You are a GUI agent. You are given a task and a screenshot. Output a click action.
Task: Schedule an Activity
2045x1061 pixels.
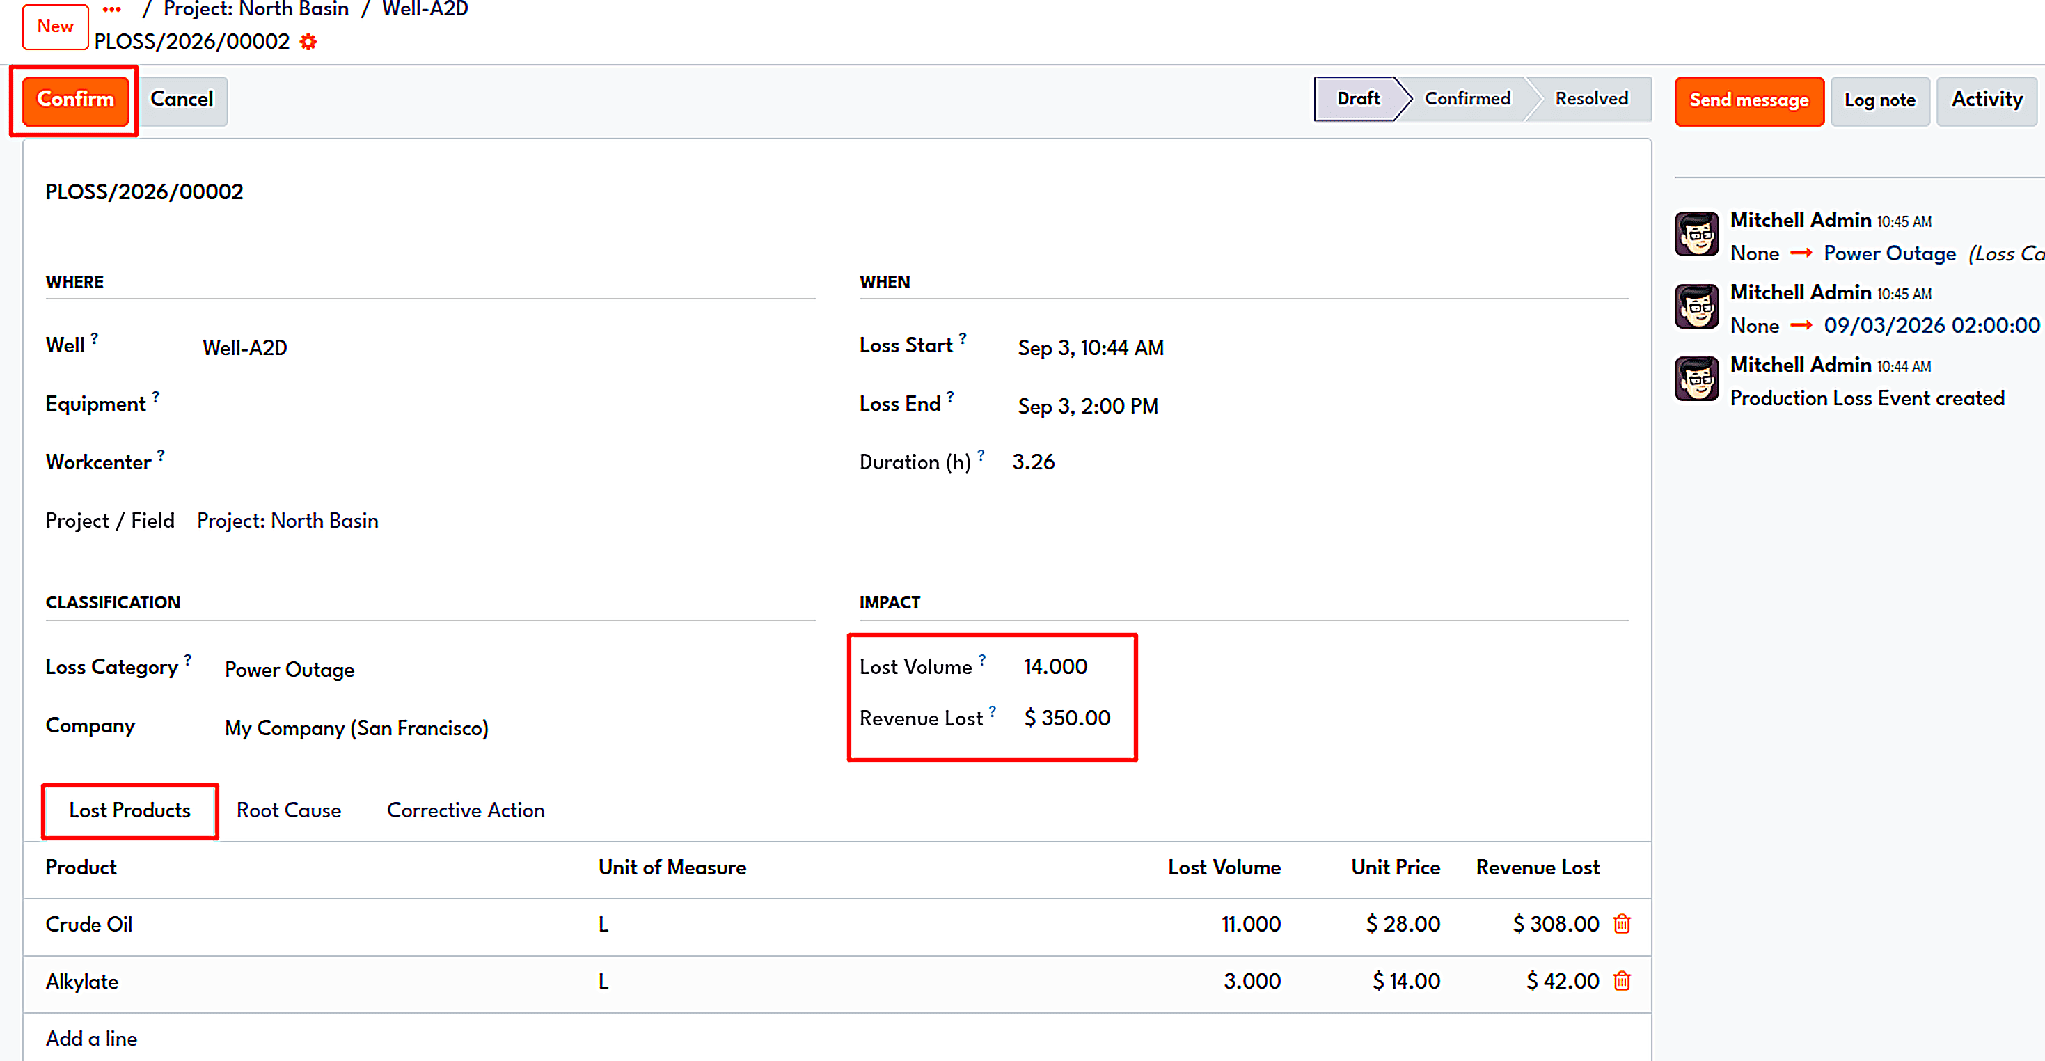pos(1986,101)
